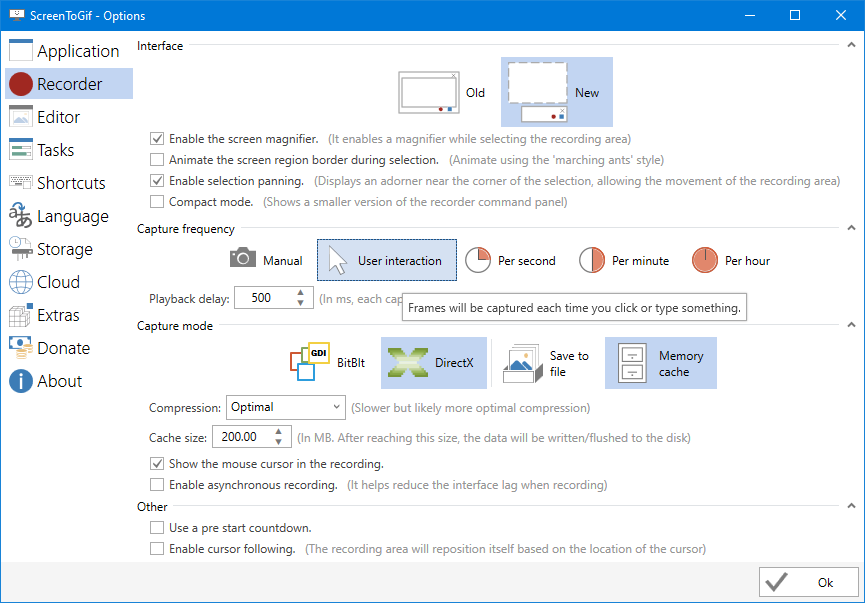
Task: Select the BitBlt capture mode label
Action: pyautogui.click(x=351, y=363)
